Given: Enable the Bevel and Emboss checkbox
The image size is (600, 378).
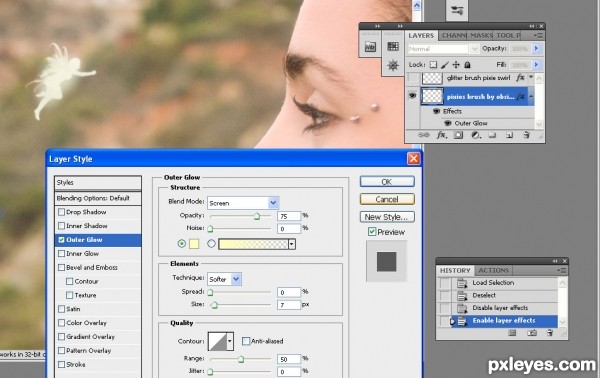Looking at the screenshot, I should 61,267.
